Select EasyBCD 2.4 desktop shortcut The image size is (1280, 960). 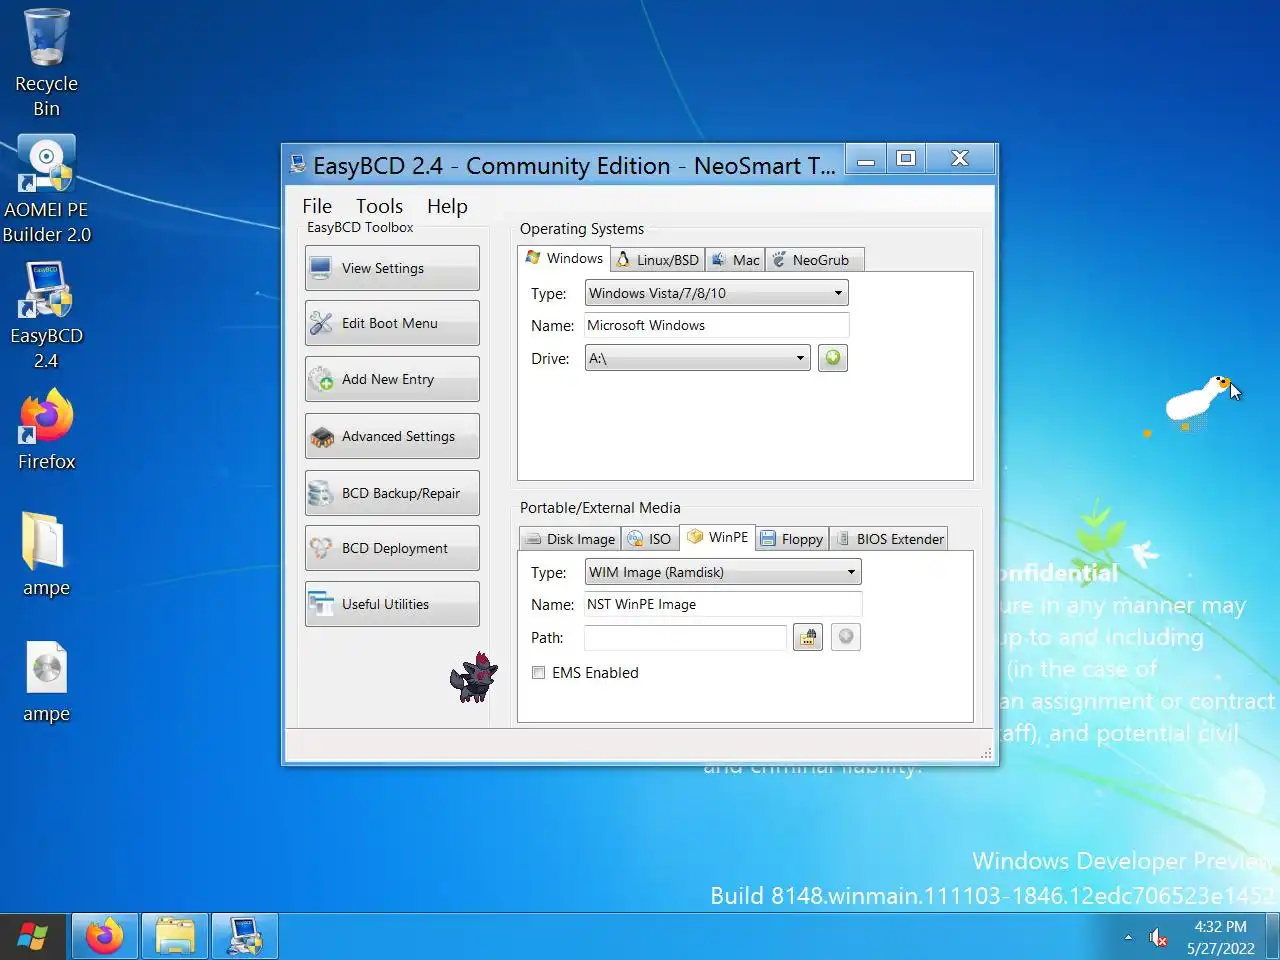tap(46, 316)
